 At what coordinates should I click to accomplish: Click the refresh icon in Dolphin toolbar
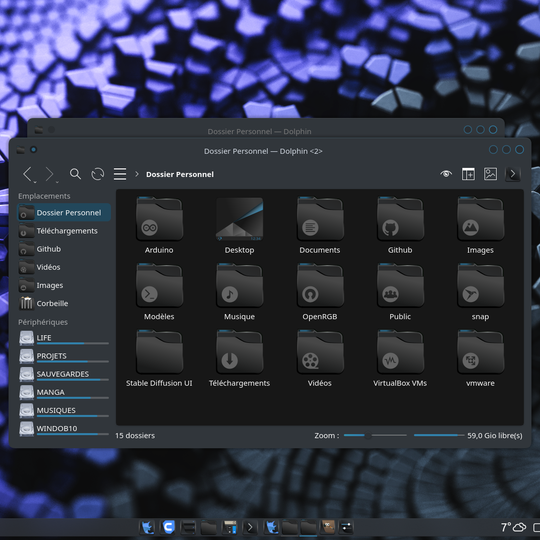pyautogui.click(x=97, y=174)
